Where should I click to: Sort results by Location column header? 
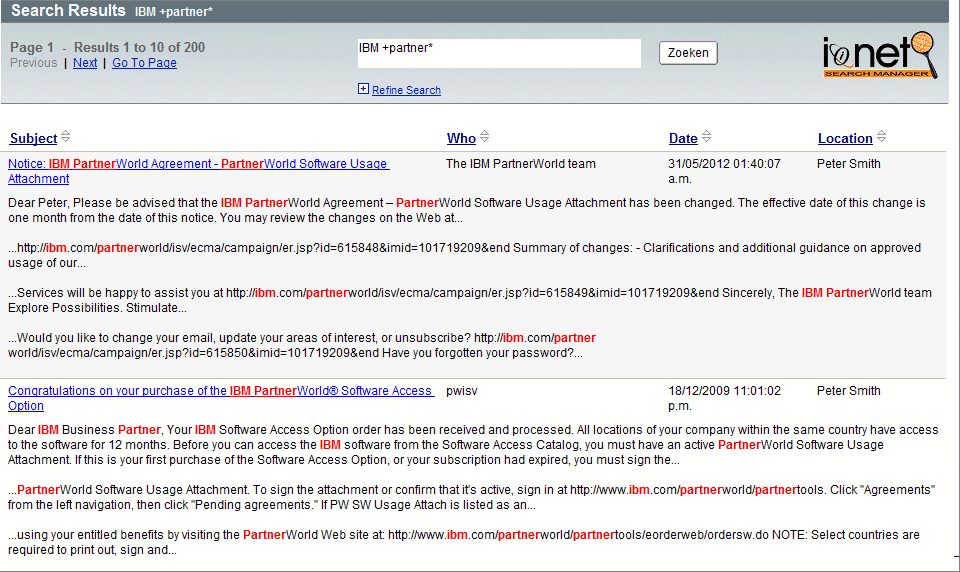[845, 138]
